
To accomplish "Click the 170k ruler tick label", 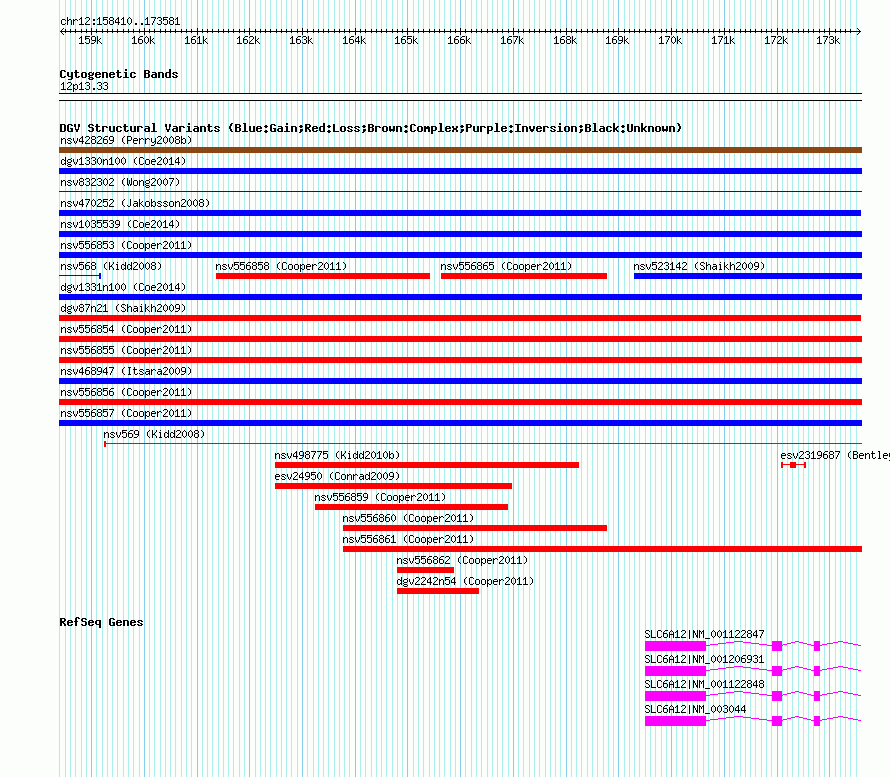I will [x=670, y=40].
